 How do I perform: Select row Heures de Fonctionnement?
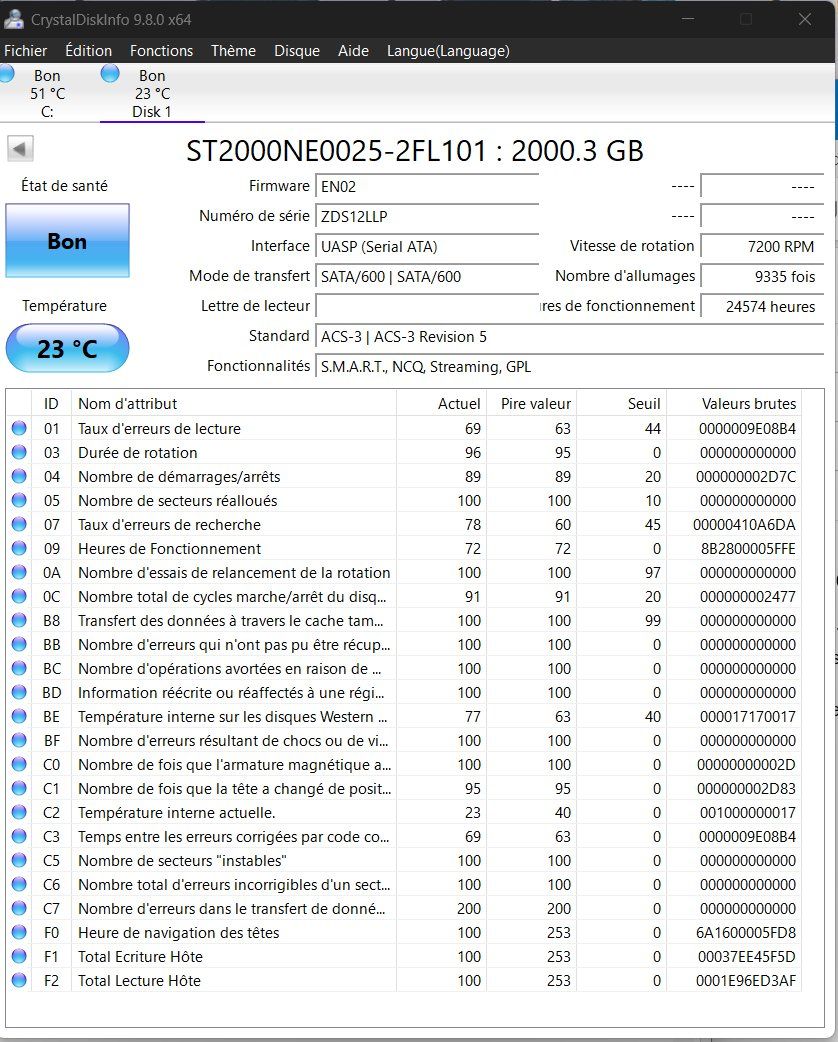[403, 548]
